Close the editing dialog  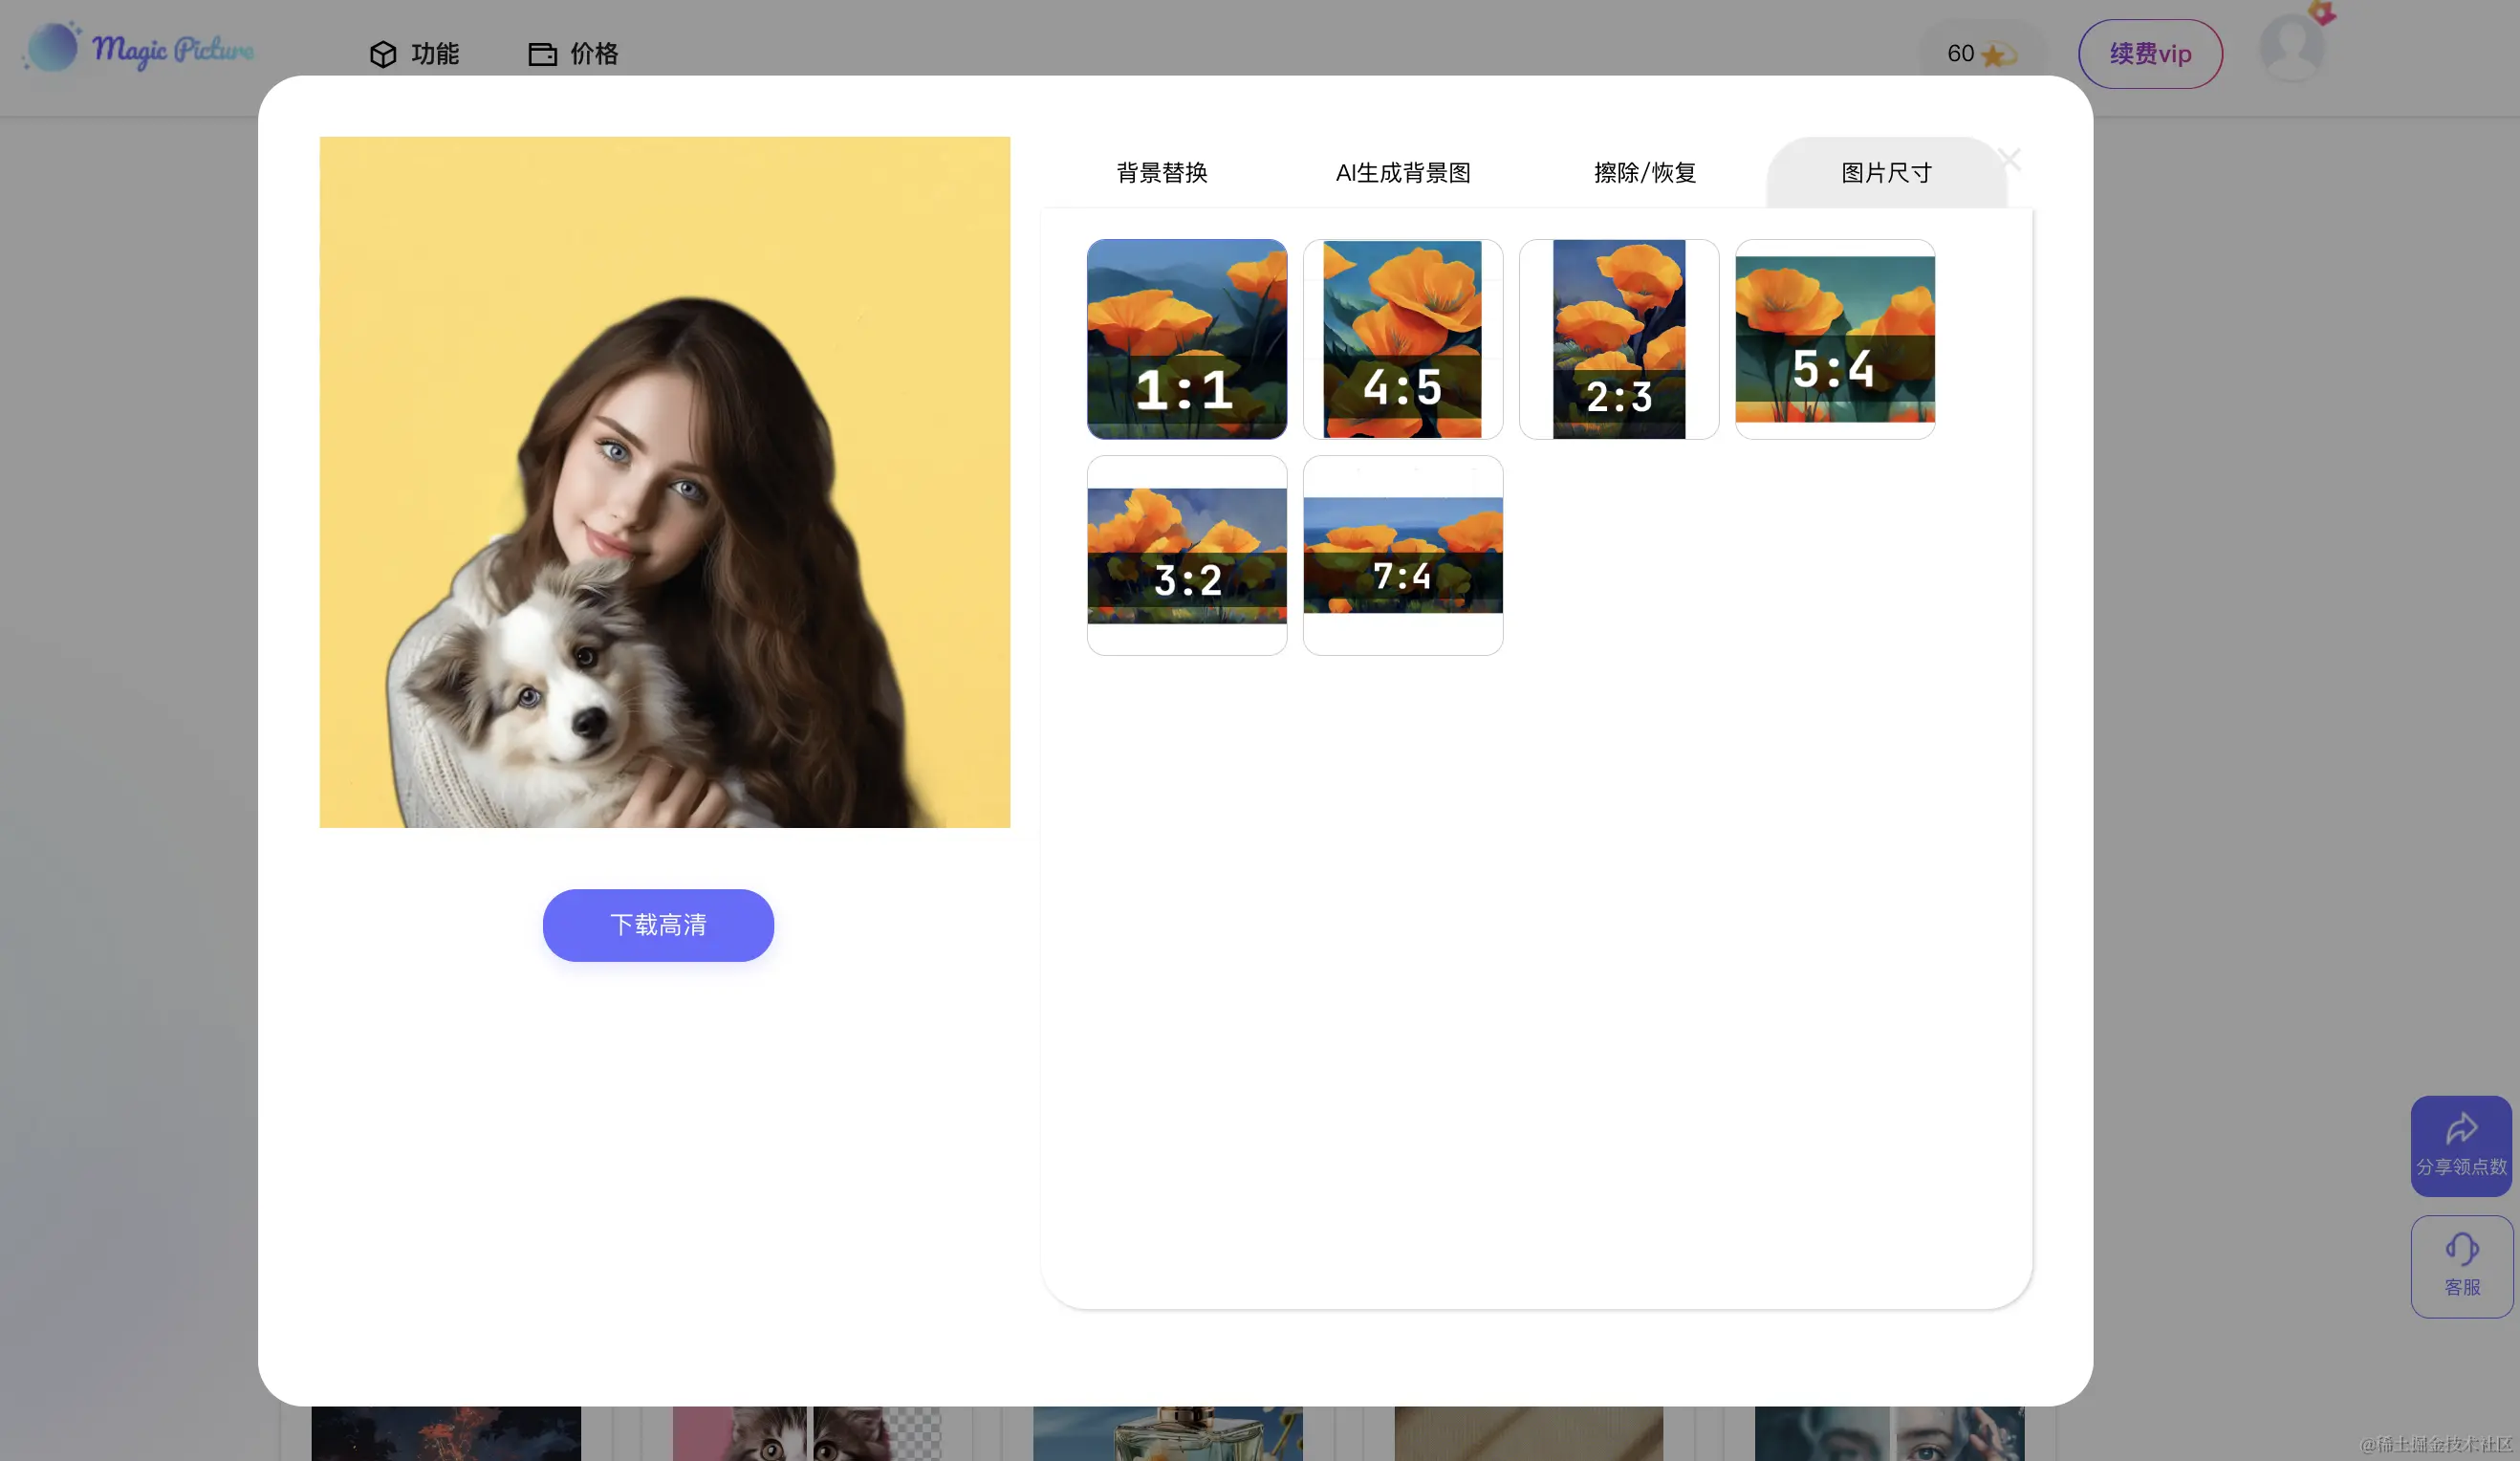pos(2011,158)
